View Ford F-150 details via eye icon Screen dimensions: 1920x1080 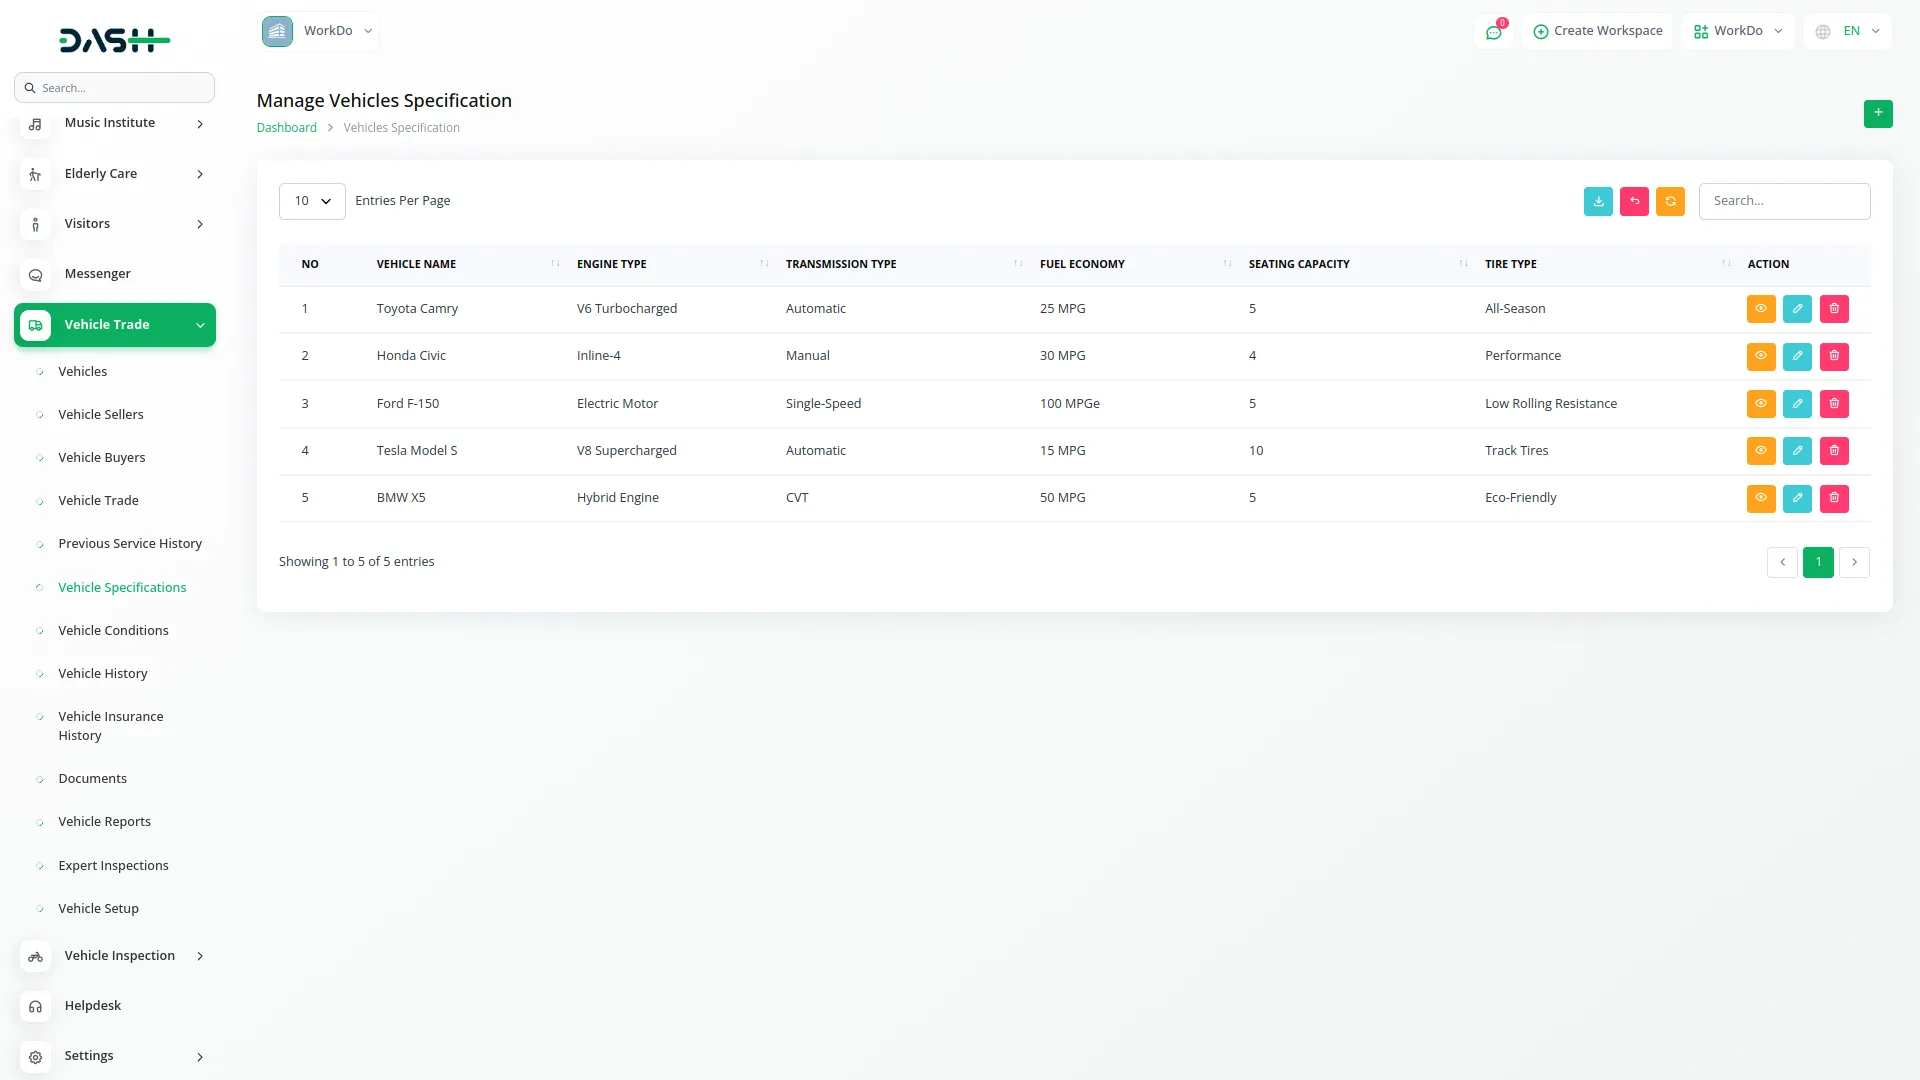point(1760,404)
